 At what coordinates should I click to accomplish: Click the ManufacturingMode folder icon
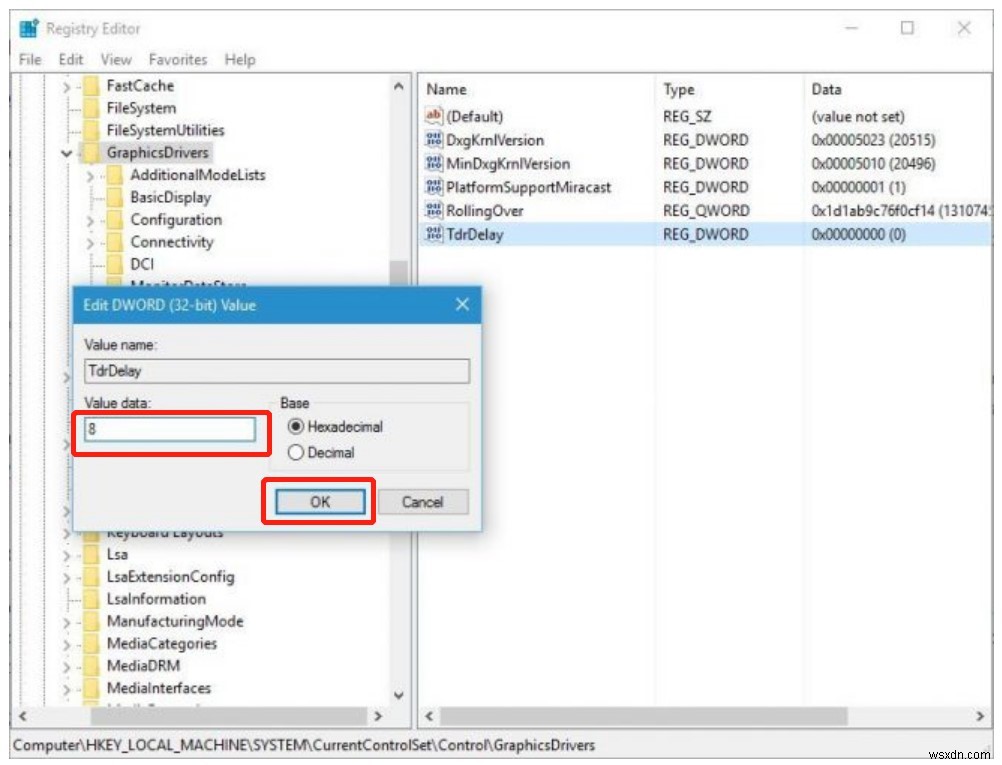[92, 621]
